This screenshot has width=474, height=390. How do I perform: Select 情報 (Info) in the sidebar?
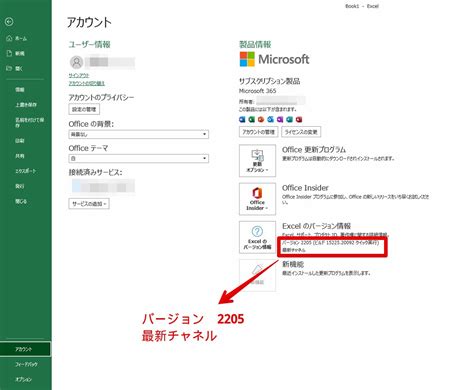[x=20, y=89]
